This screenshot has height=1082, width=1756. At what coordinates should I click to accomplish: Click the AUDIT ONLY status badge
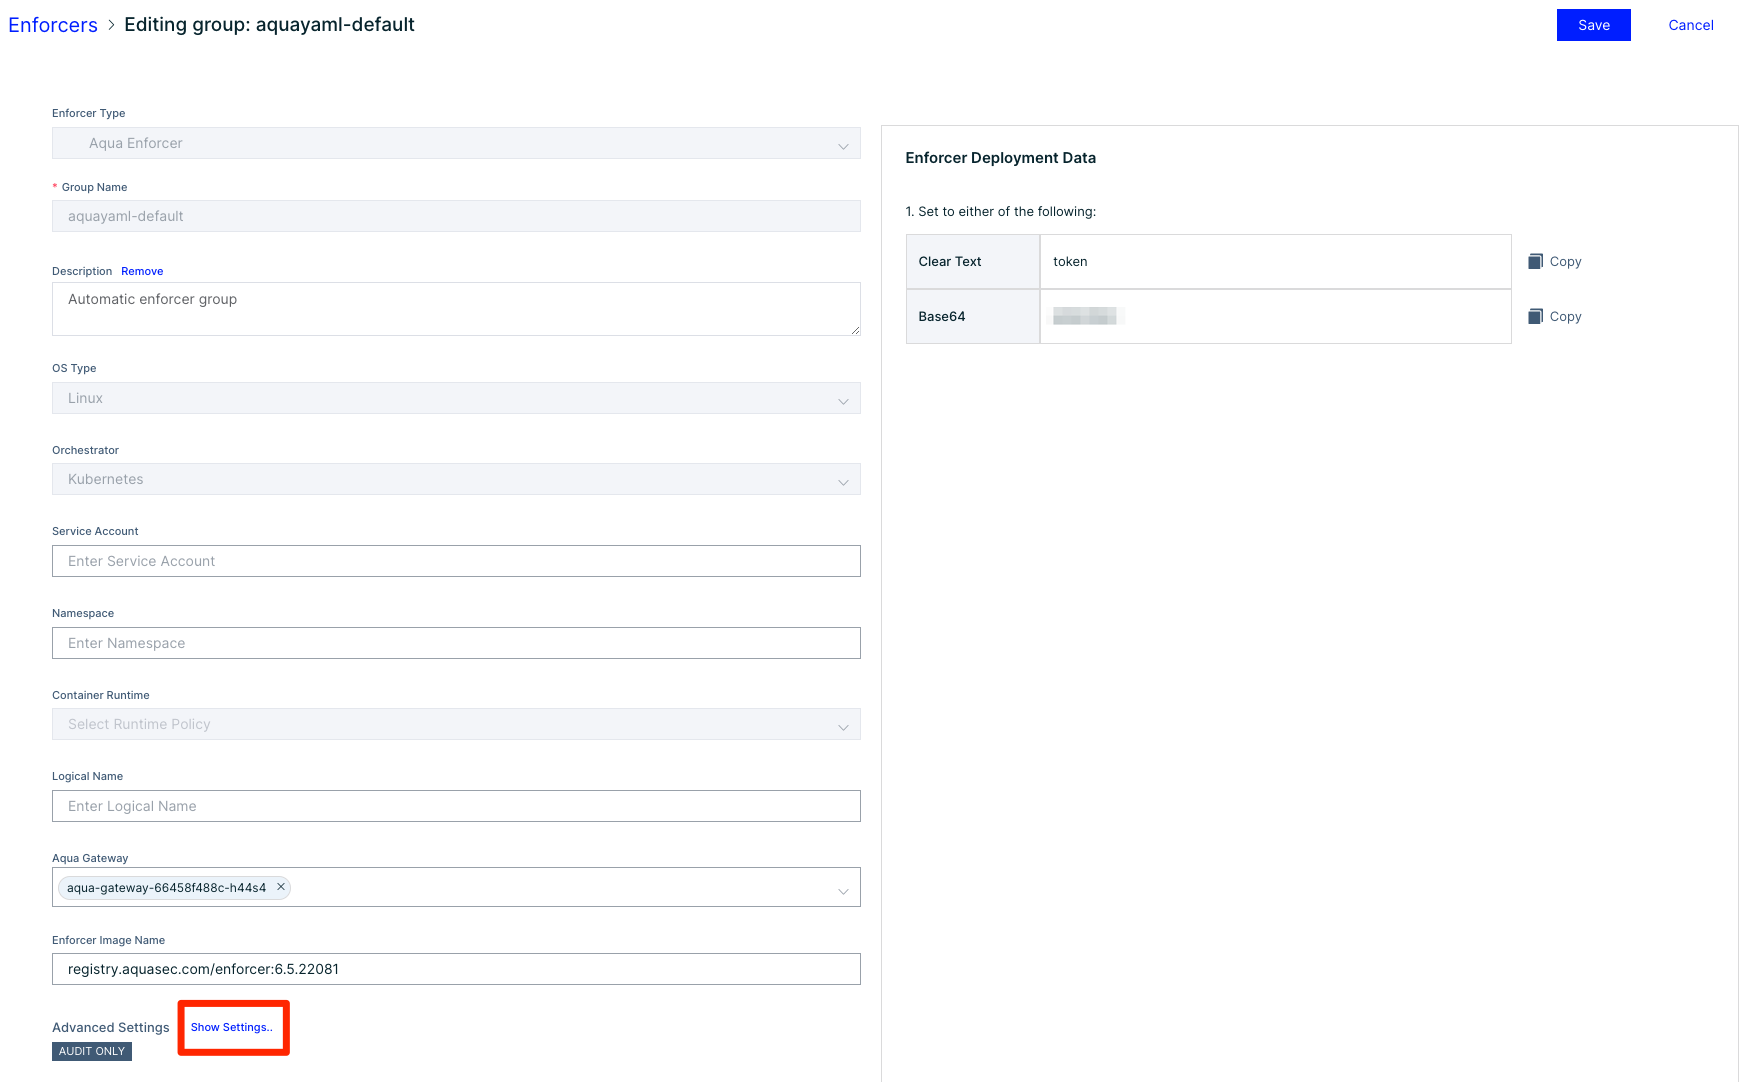[91, 1051]
